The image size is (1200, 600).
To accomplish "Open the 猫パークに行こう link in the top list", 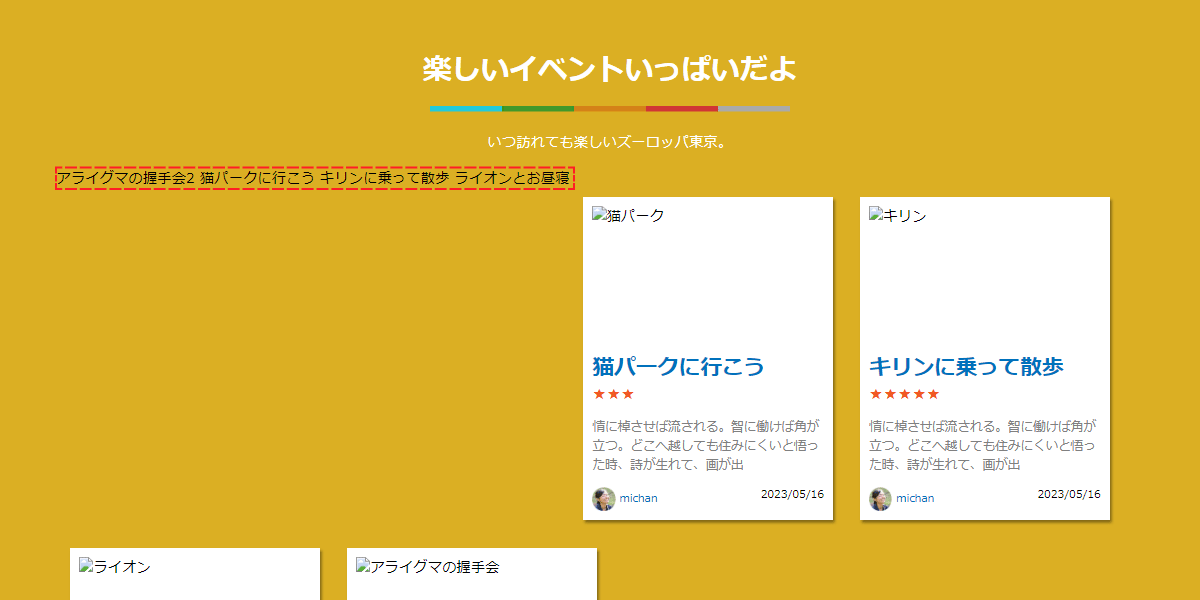I will click(257, 178).
